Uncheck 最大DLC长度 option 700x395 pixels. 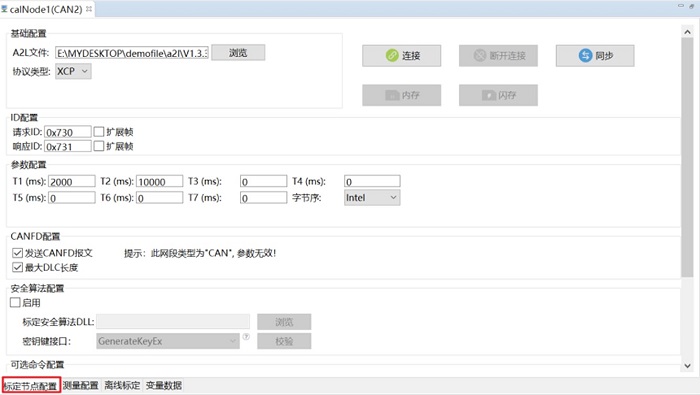point(17,267)
